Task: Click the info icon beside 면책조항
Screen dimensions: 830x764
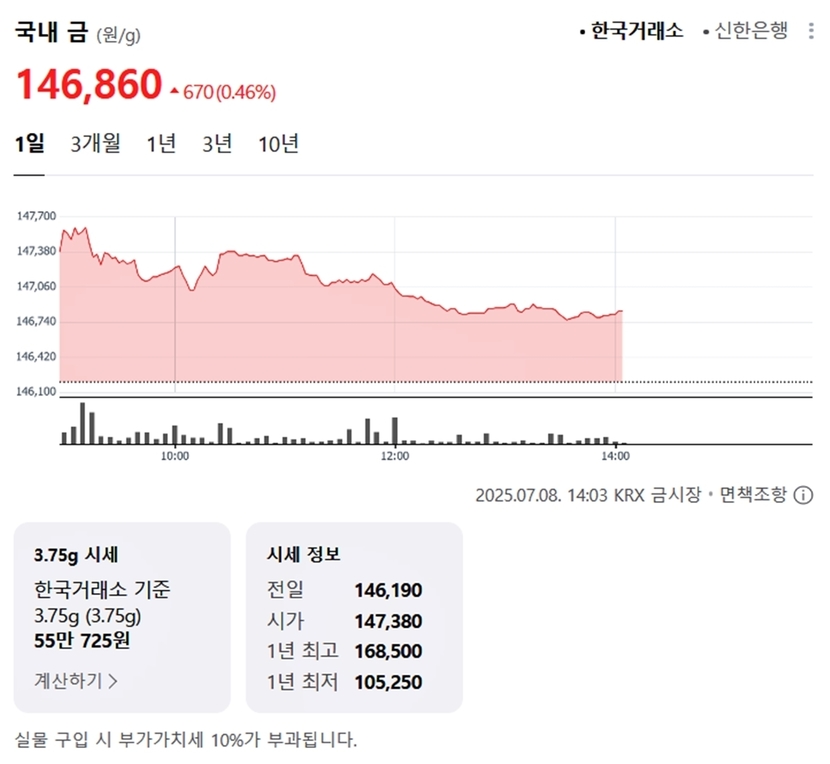Action: 802,496
